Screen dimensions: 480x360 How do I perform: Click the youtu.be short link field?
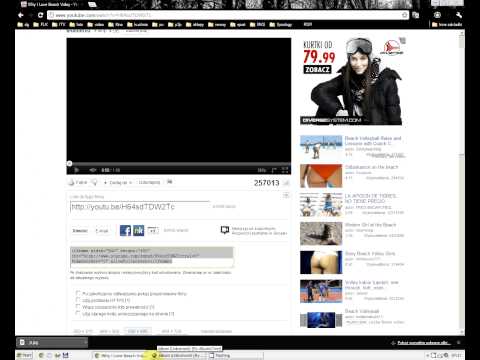140,207
